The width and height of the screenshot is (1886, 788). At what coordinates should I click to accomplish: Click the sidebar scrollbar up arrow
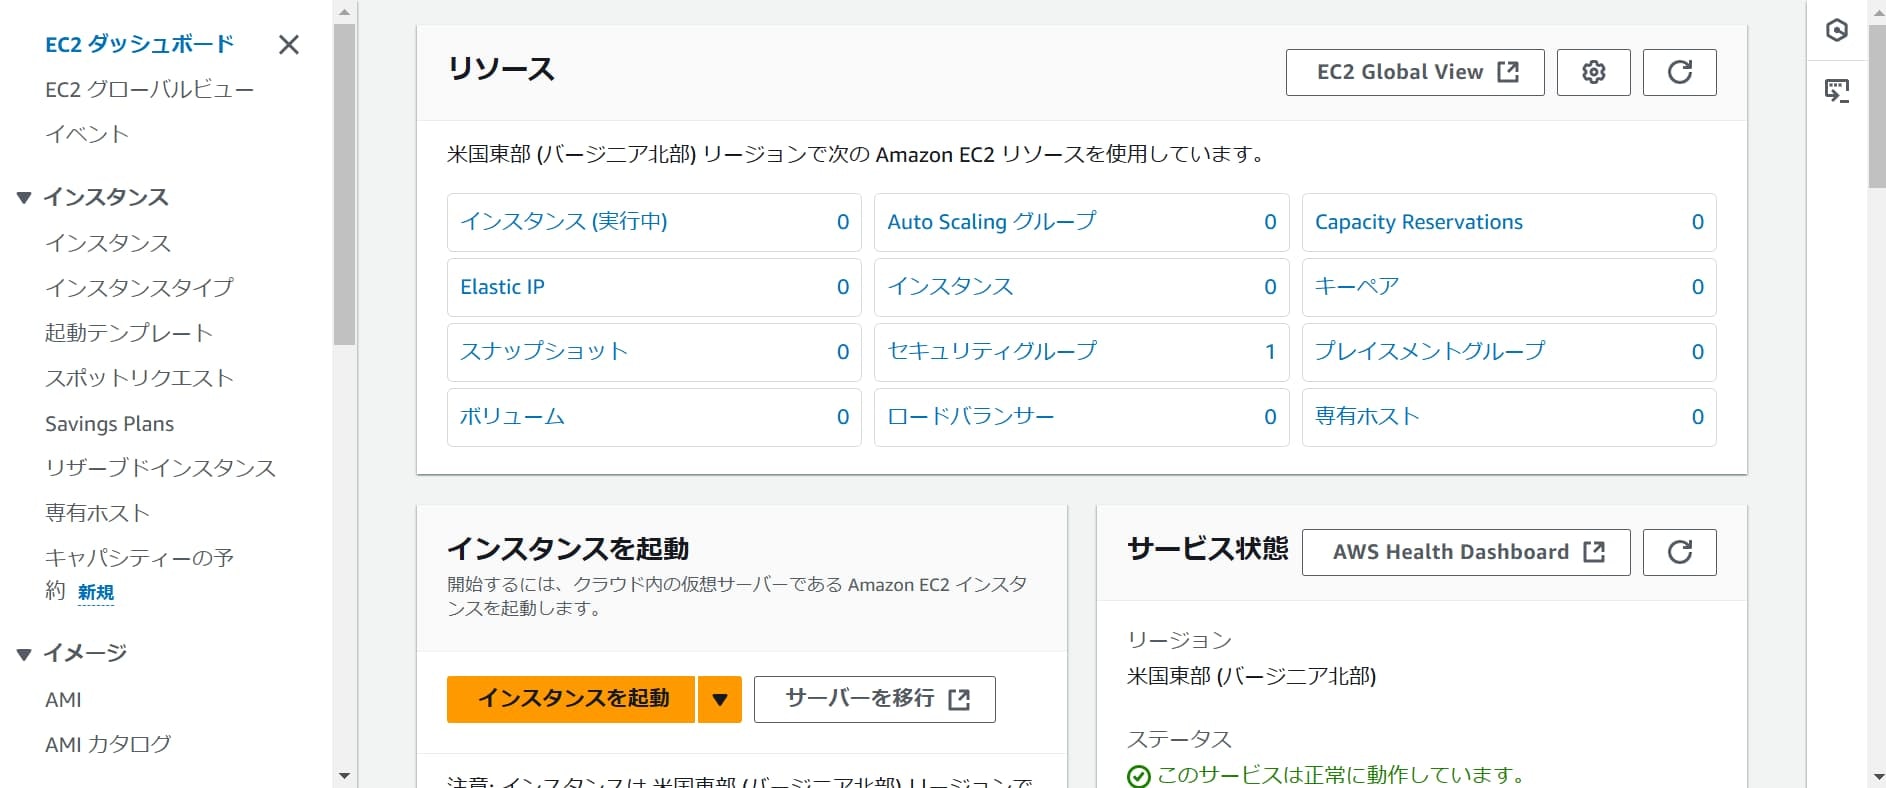(344, 12)
